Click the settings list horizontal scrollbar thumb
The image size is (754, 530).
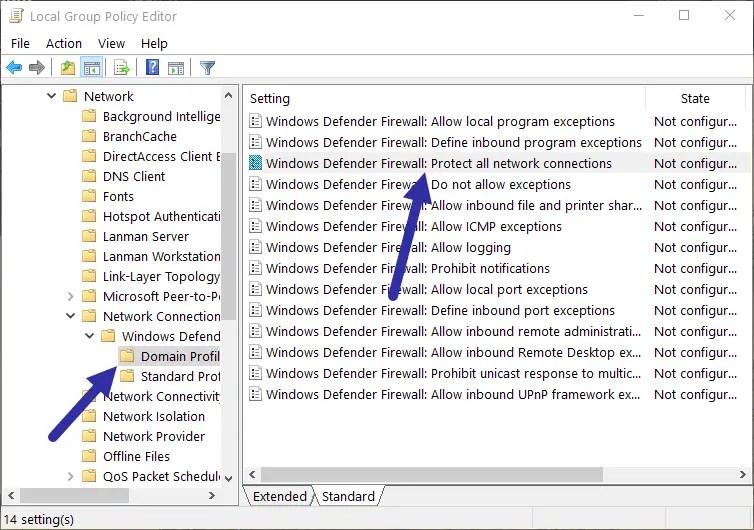click(432, 474)
